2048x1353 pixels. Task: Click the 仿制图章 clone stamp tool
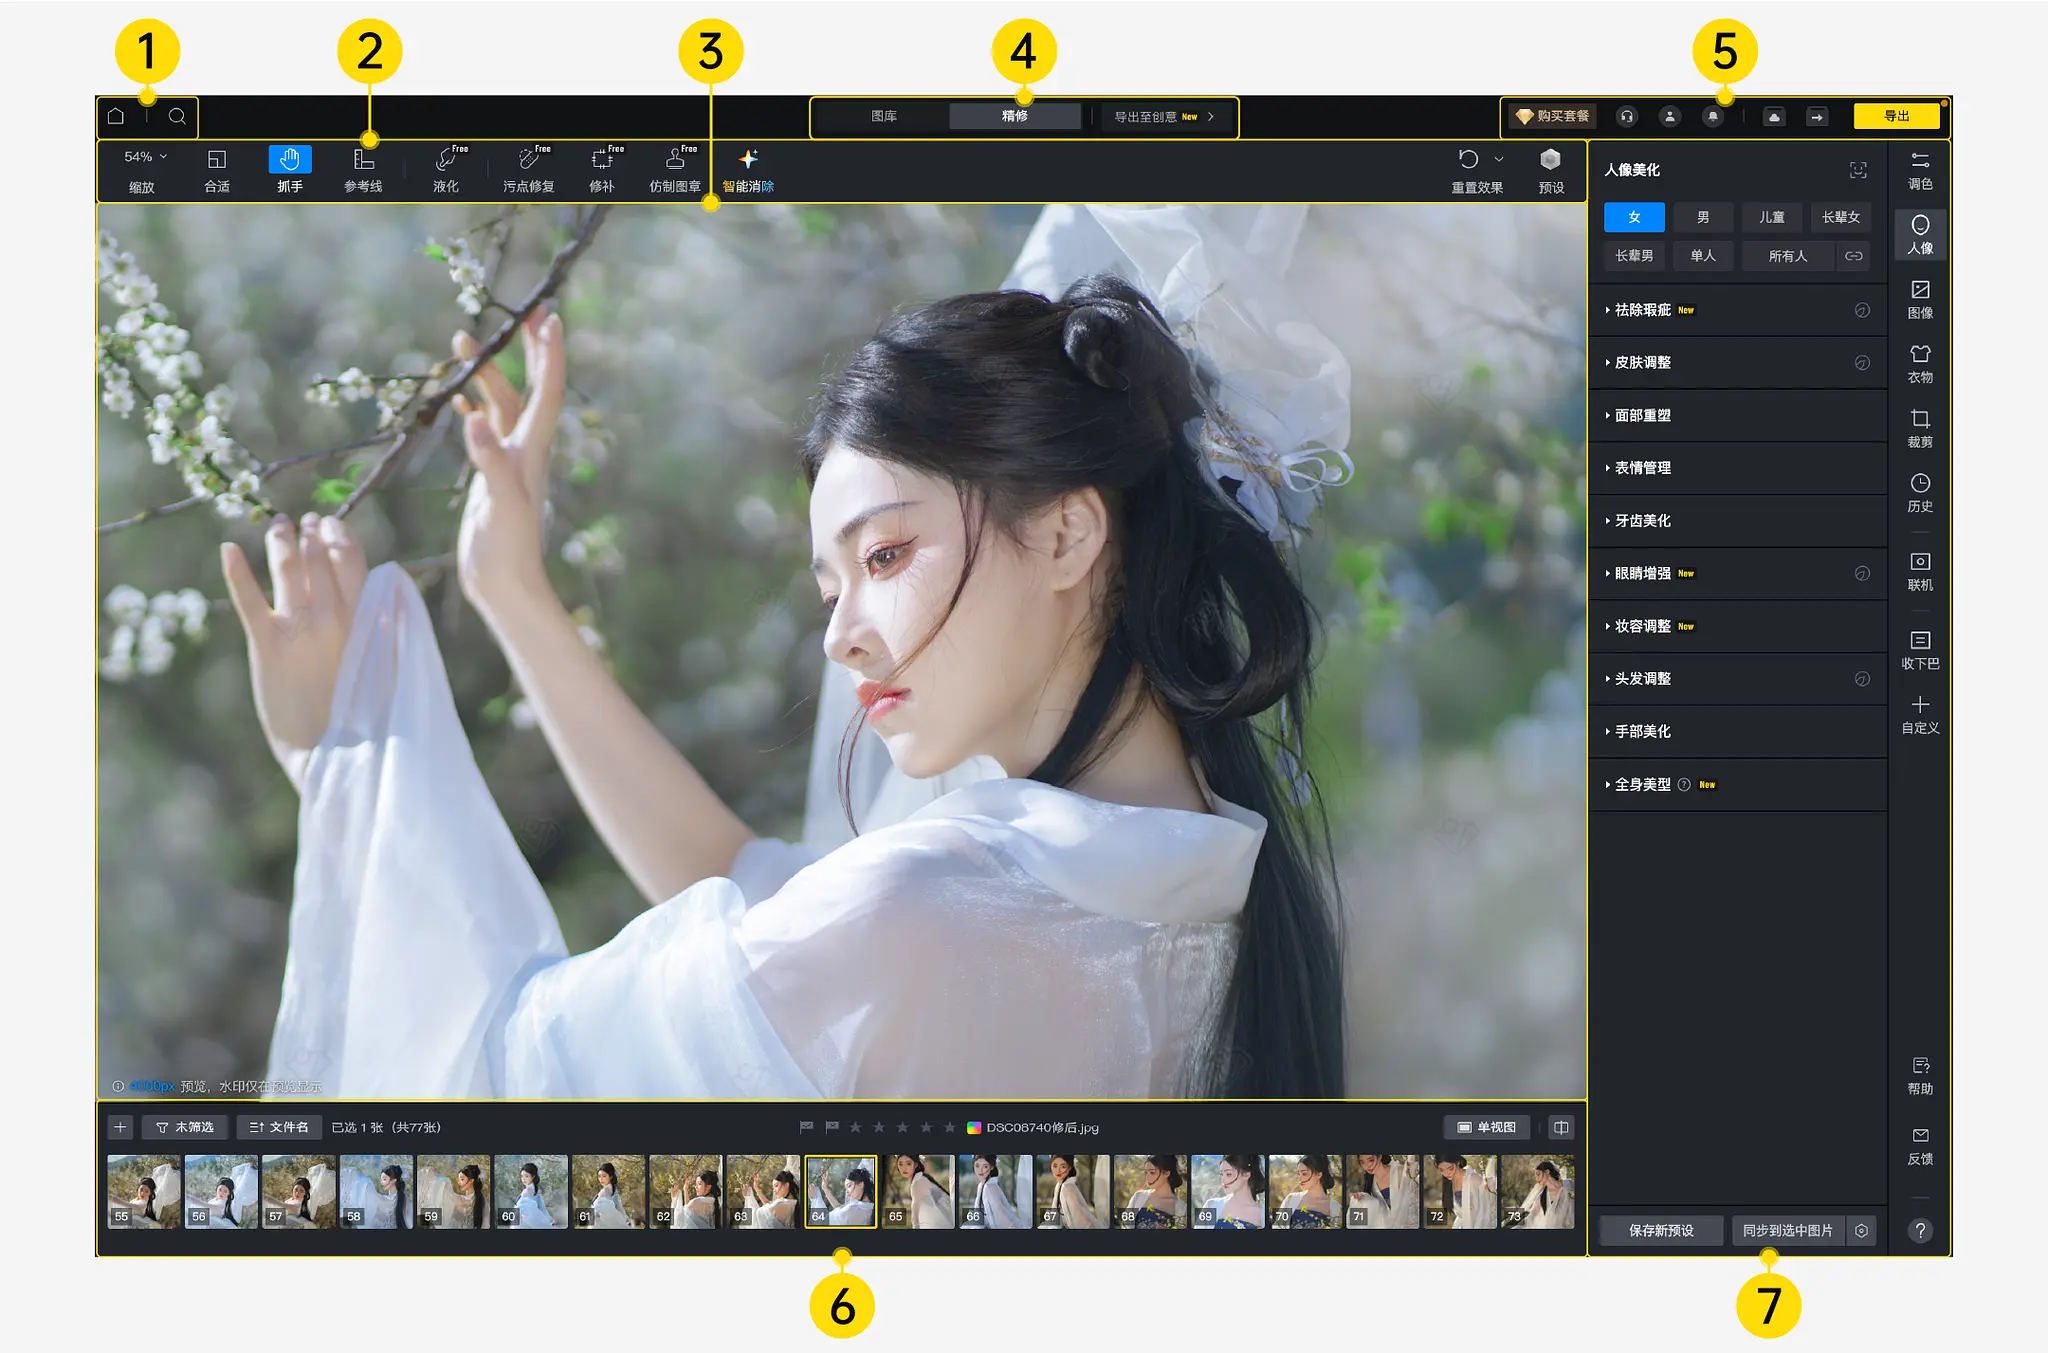tap(675, 169)
